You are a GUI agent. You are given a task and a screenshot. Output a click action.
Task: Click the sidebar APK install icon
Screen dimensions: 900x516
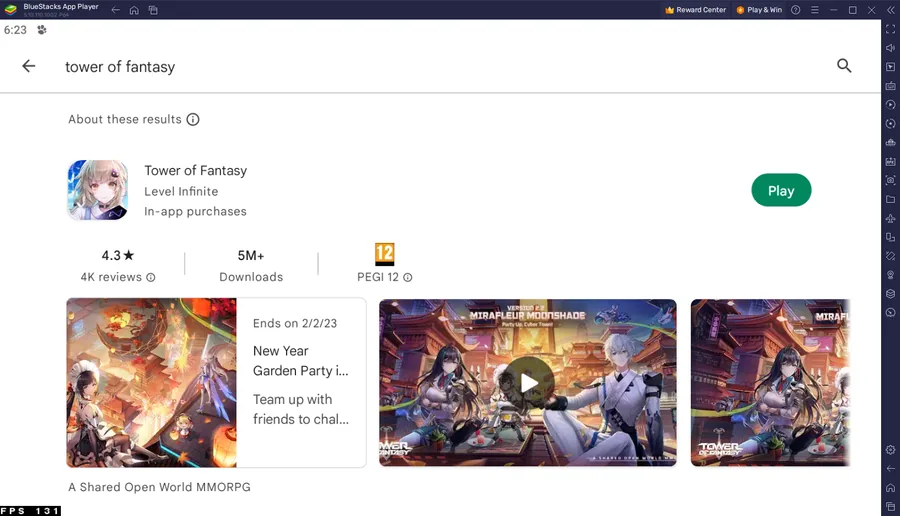[890, 161]
